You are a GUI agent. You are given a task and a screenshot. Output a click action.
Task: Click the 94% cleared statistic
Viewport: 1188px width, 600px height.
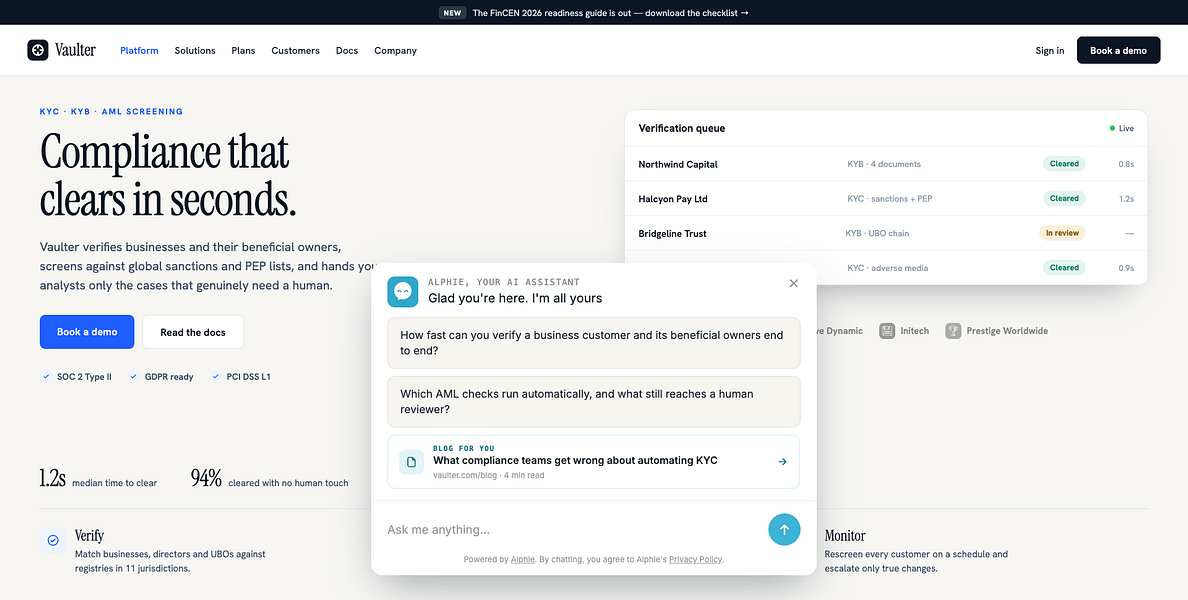[x=270, y=479]
